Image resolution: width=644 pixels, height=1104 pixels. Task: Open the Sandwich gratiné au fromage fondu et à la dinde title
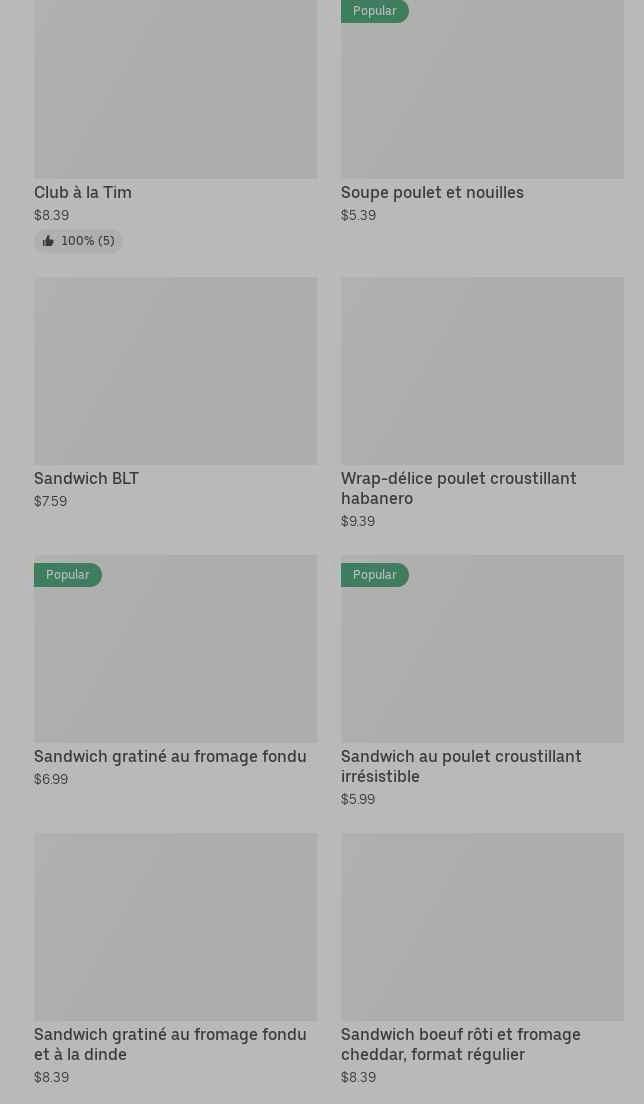pos(170,1044)
